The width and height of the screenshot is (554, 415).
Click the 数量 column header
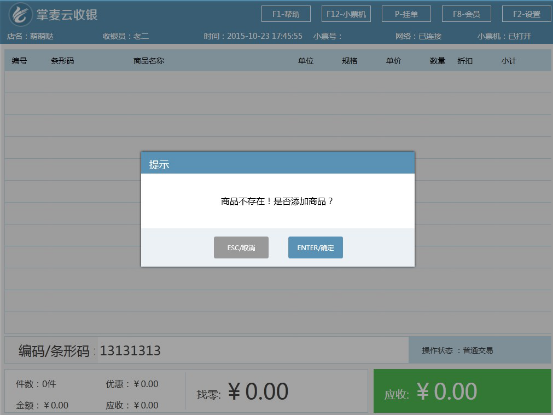point(437,61)
